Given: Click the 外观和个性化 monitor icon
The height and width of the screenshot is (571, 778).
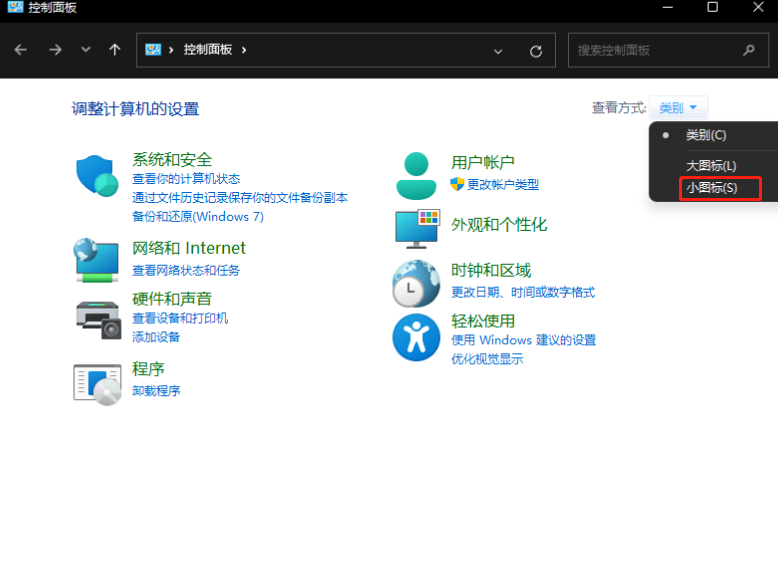Looking at the screenshot, I should tap(416, 227).
